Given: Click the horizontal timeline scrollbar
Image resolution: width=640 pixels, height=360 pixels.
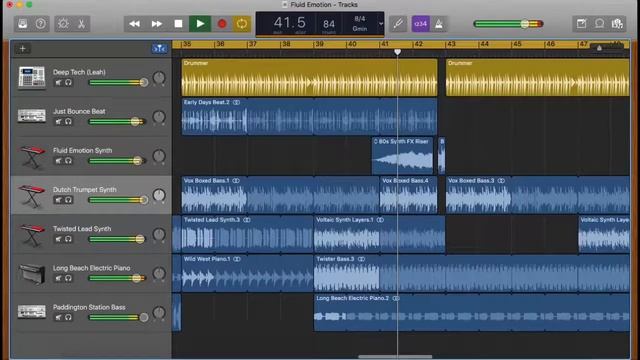Looking at the screenshot, I should point(395,357).
